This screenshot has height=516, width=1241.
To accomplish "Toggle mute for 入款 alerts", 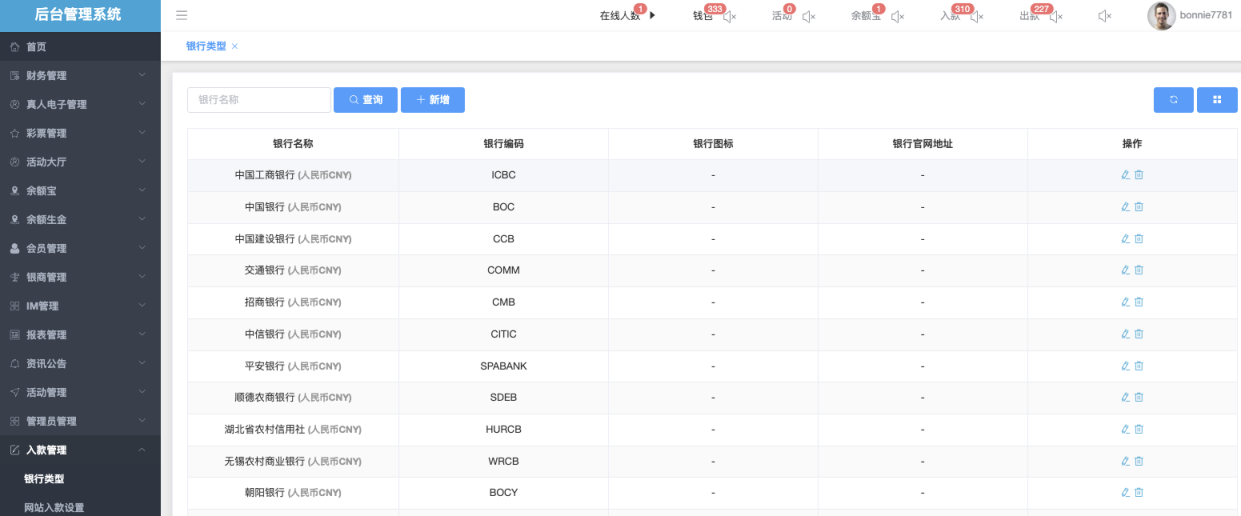I will tap(976, 16).
